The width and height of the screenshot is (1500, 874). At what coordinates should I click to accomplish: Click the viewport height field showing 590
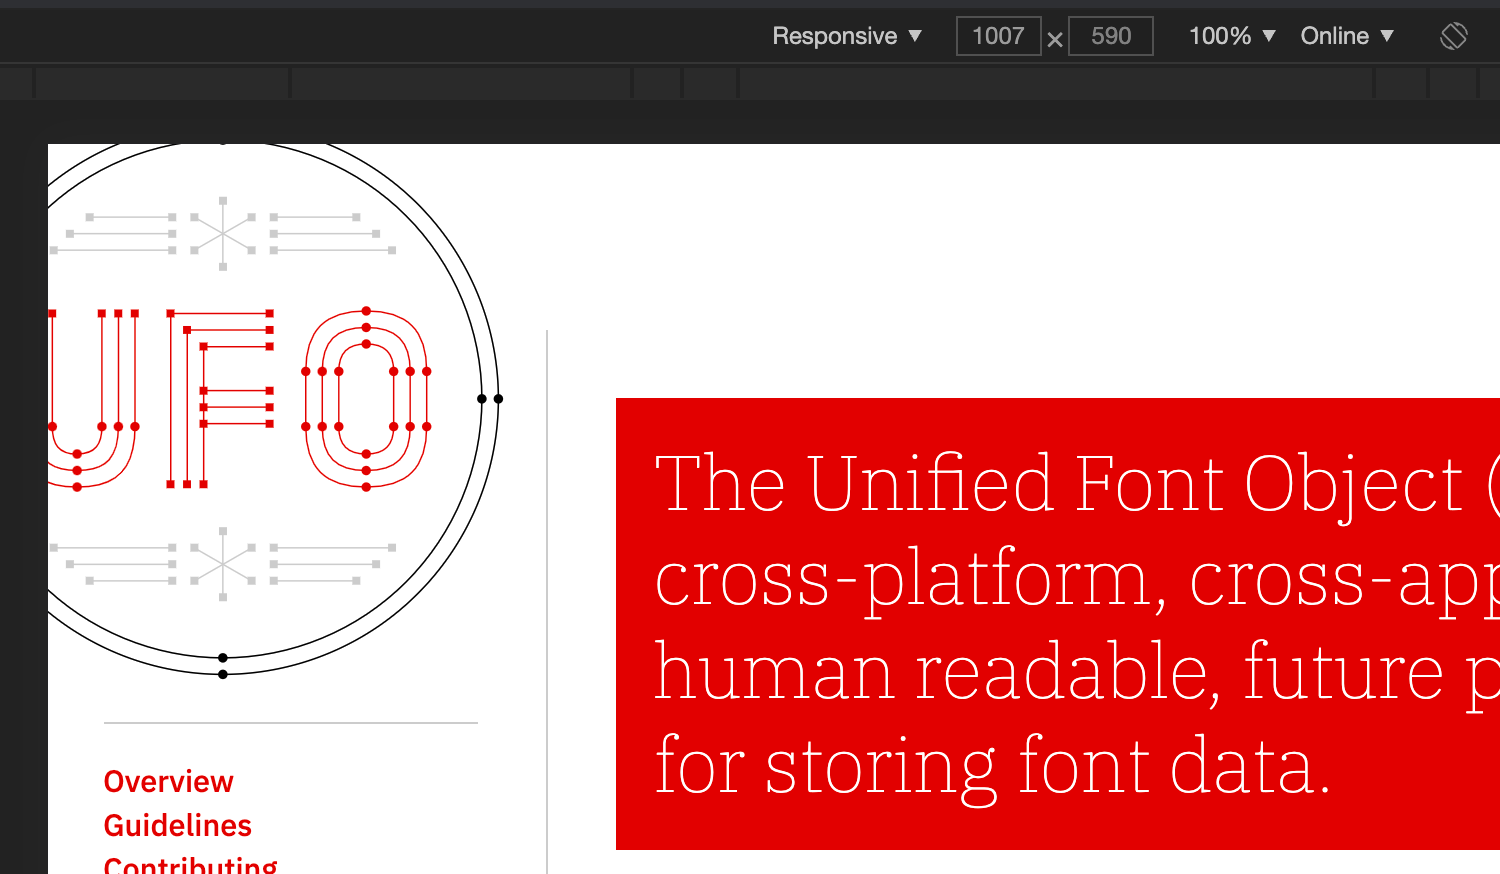[1110, 35]
